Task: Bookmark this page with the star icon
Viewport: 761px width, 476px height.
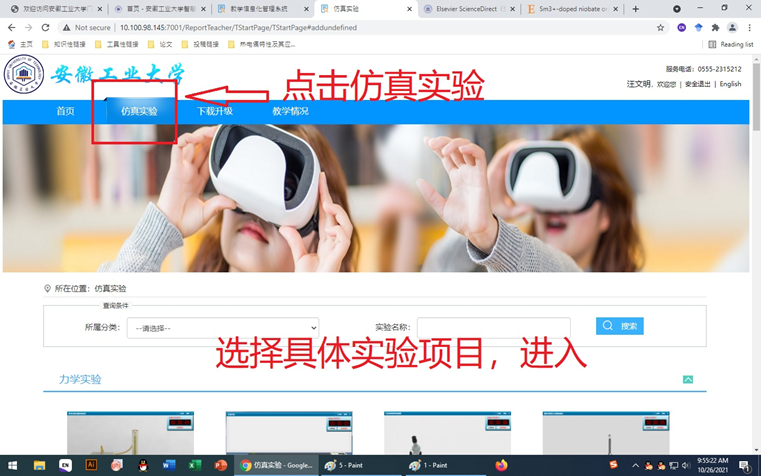Action: coord(660,28)
